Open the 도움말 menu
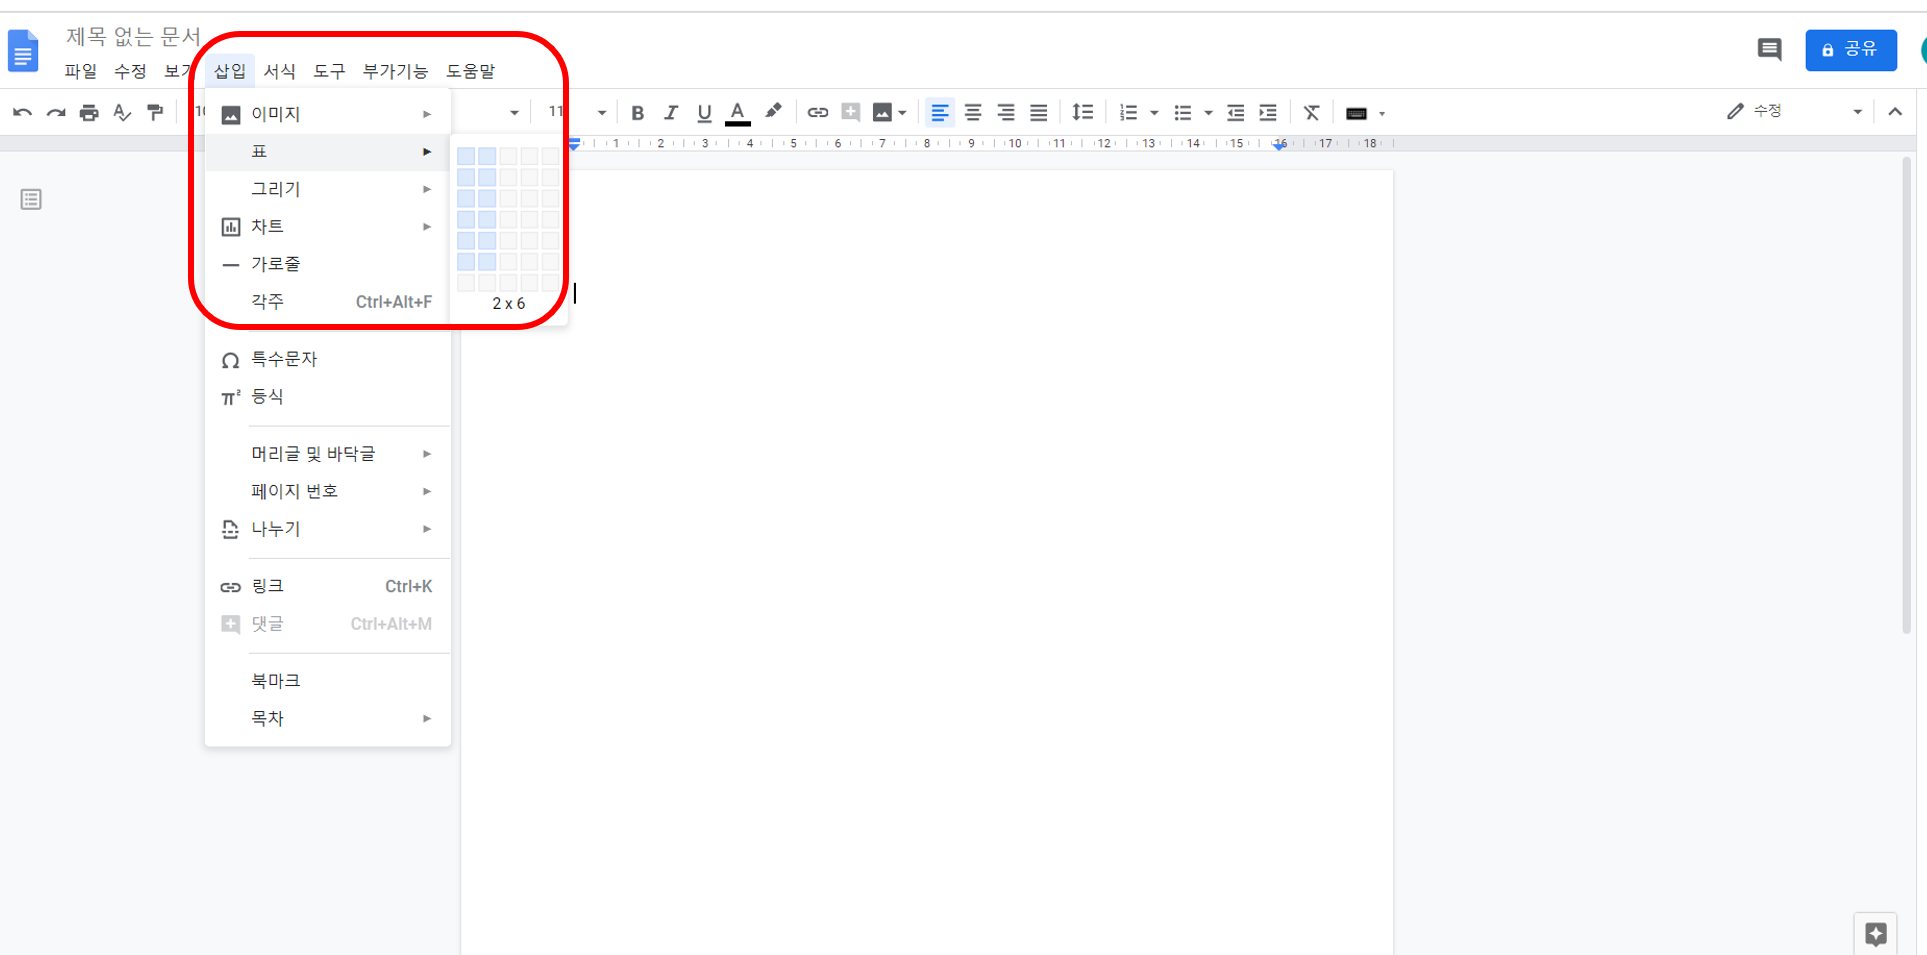This screenshot has width=1927, height=955. (470, 71)
